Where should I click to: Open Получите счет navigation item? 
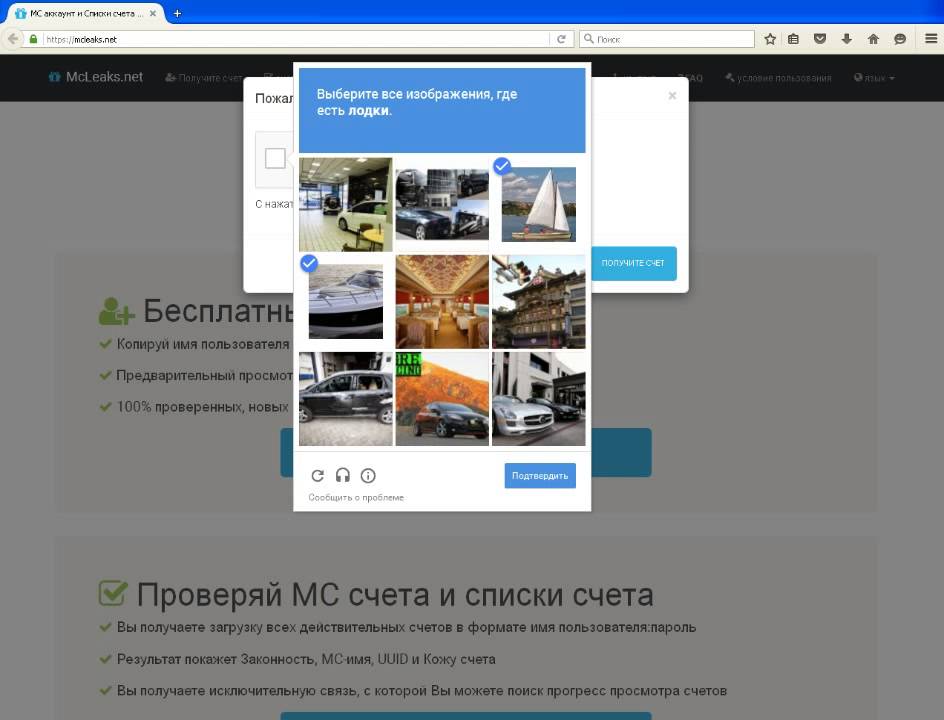point(204,78)
